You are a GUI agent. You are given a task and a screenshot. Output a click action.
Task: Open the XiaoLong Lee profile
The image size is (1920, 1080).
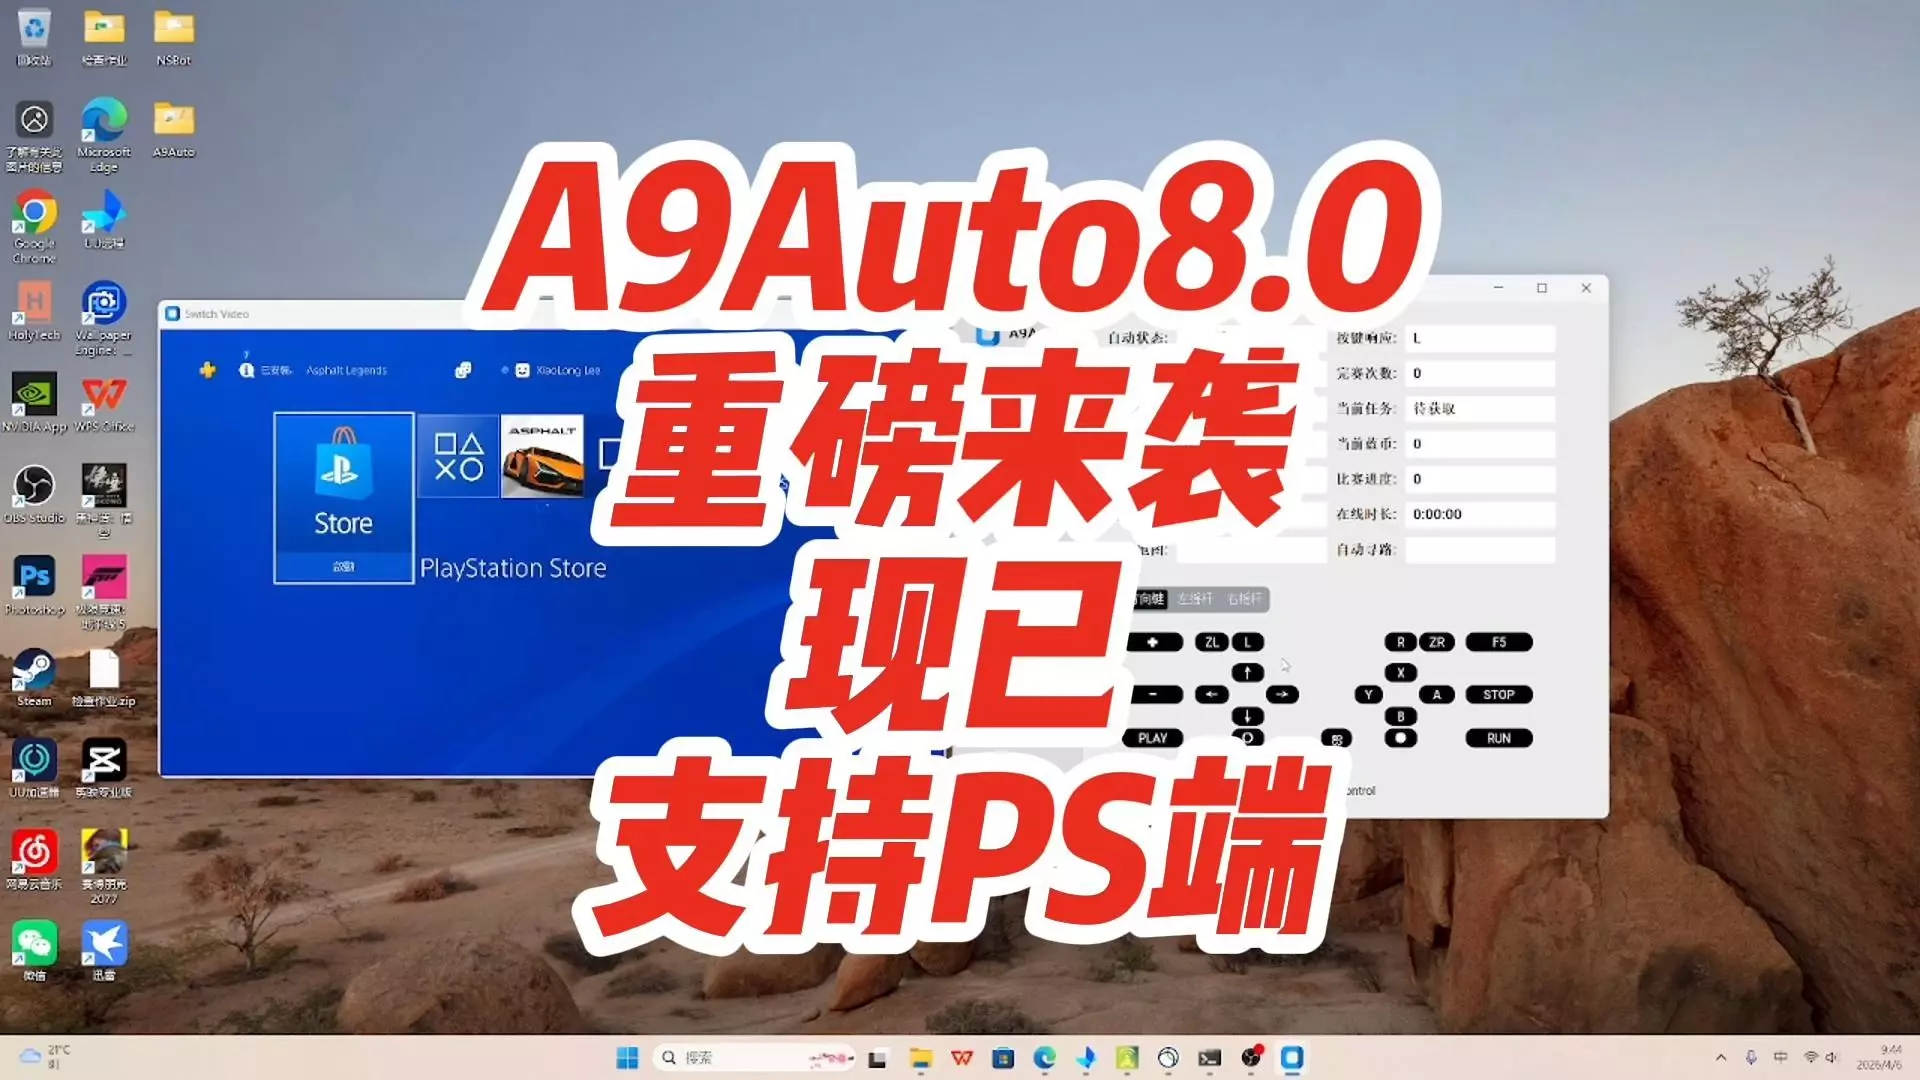[558, 370]
